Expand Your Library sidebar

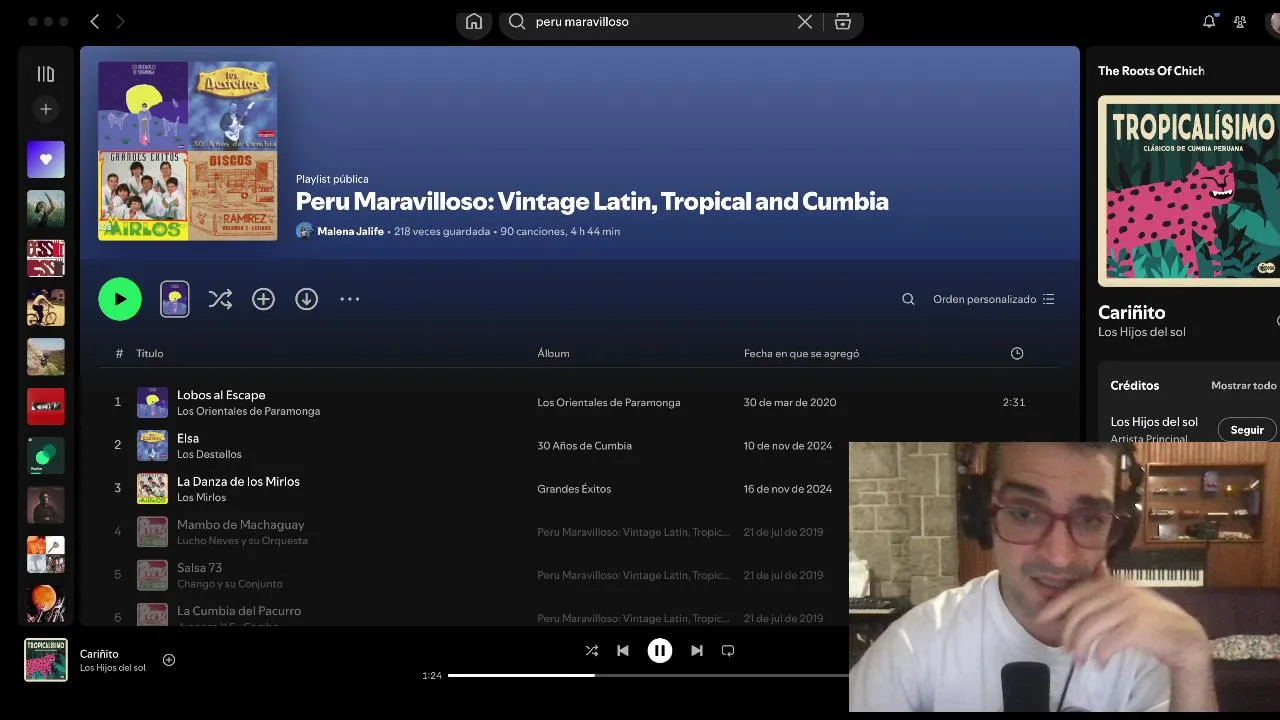coord(46,74)
